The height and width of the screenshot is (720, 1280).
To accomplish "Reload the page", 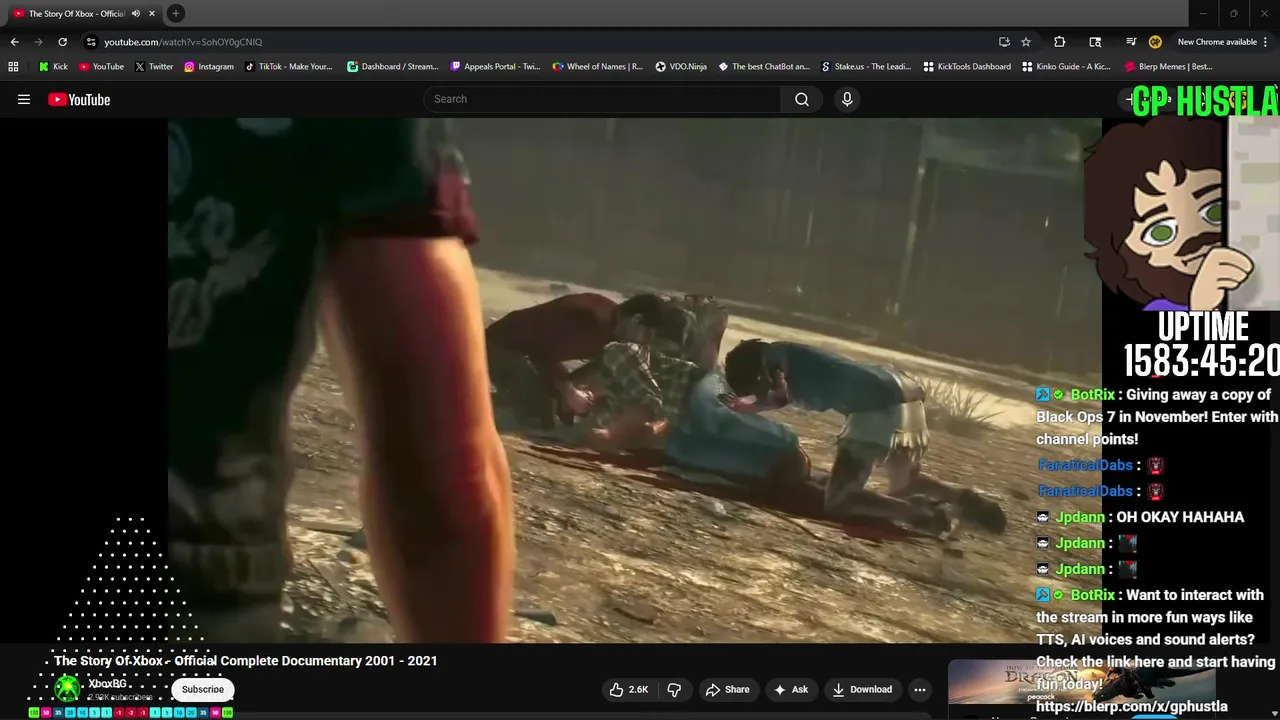I will pyautogui.click(x=62, y=42).
